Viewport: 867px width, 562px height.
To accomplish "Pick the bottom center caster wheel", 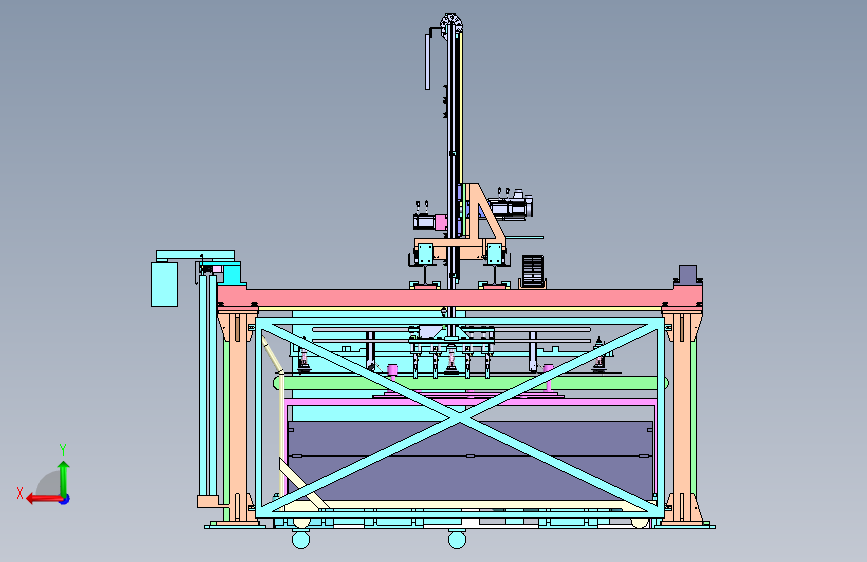I will [457, 539].
